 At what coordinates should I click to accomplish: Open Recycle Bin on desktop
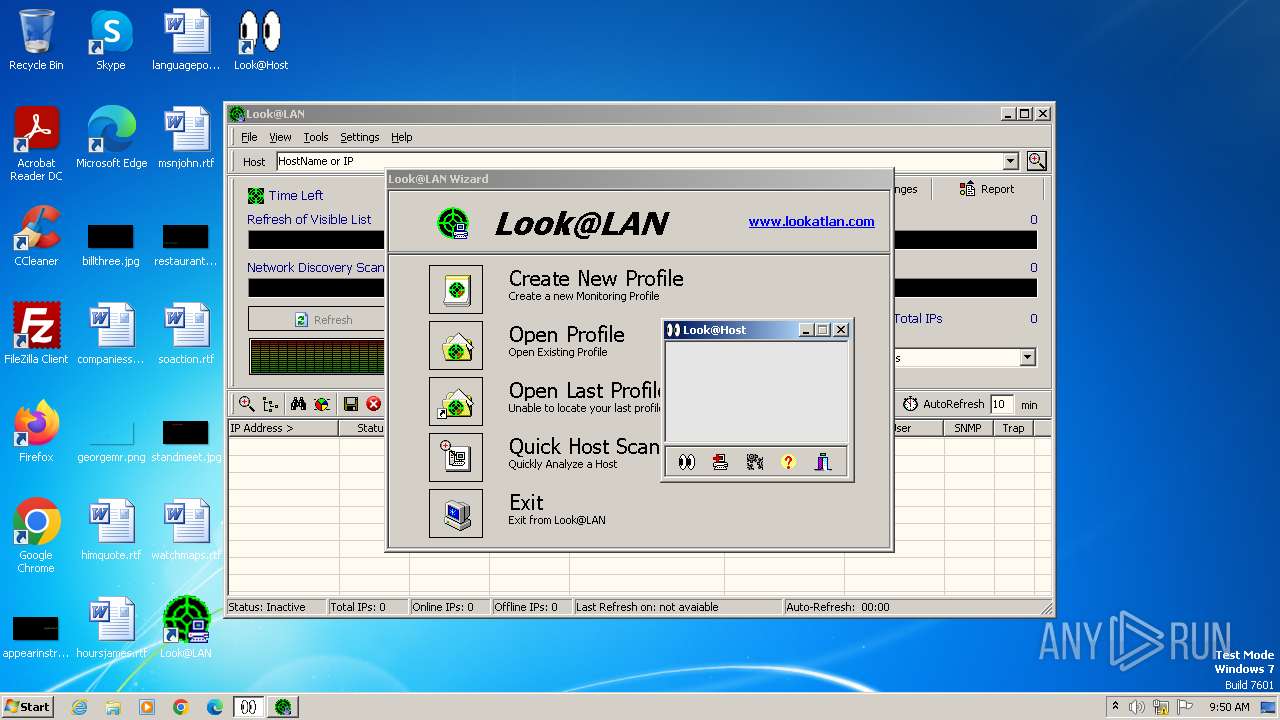[x=36, y=40]
